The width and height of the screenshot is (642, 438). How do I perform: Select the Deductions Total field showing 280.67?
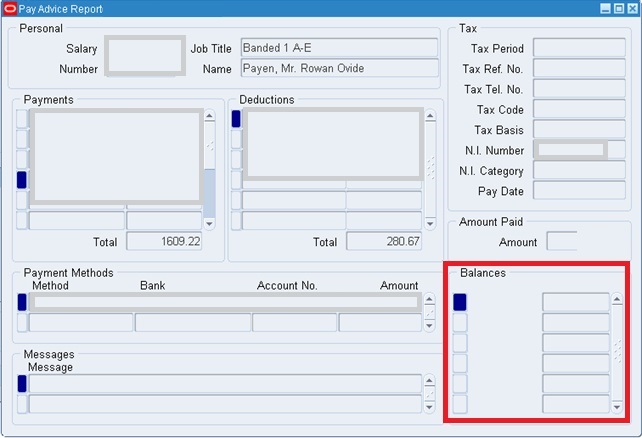click(384, 242)
